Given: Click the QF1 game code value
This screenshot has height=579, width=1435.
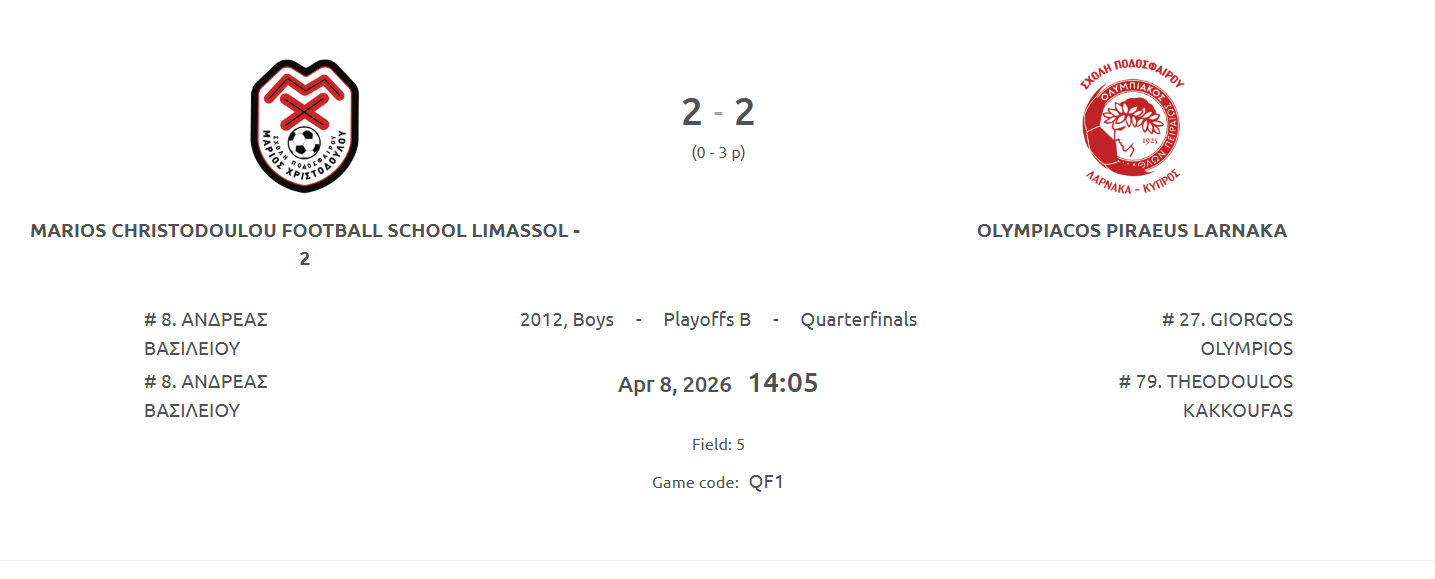Looking at the screenshot, I should pos(766,482).
